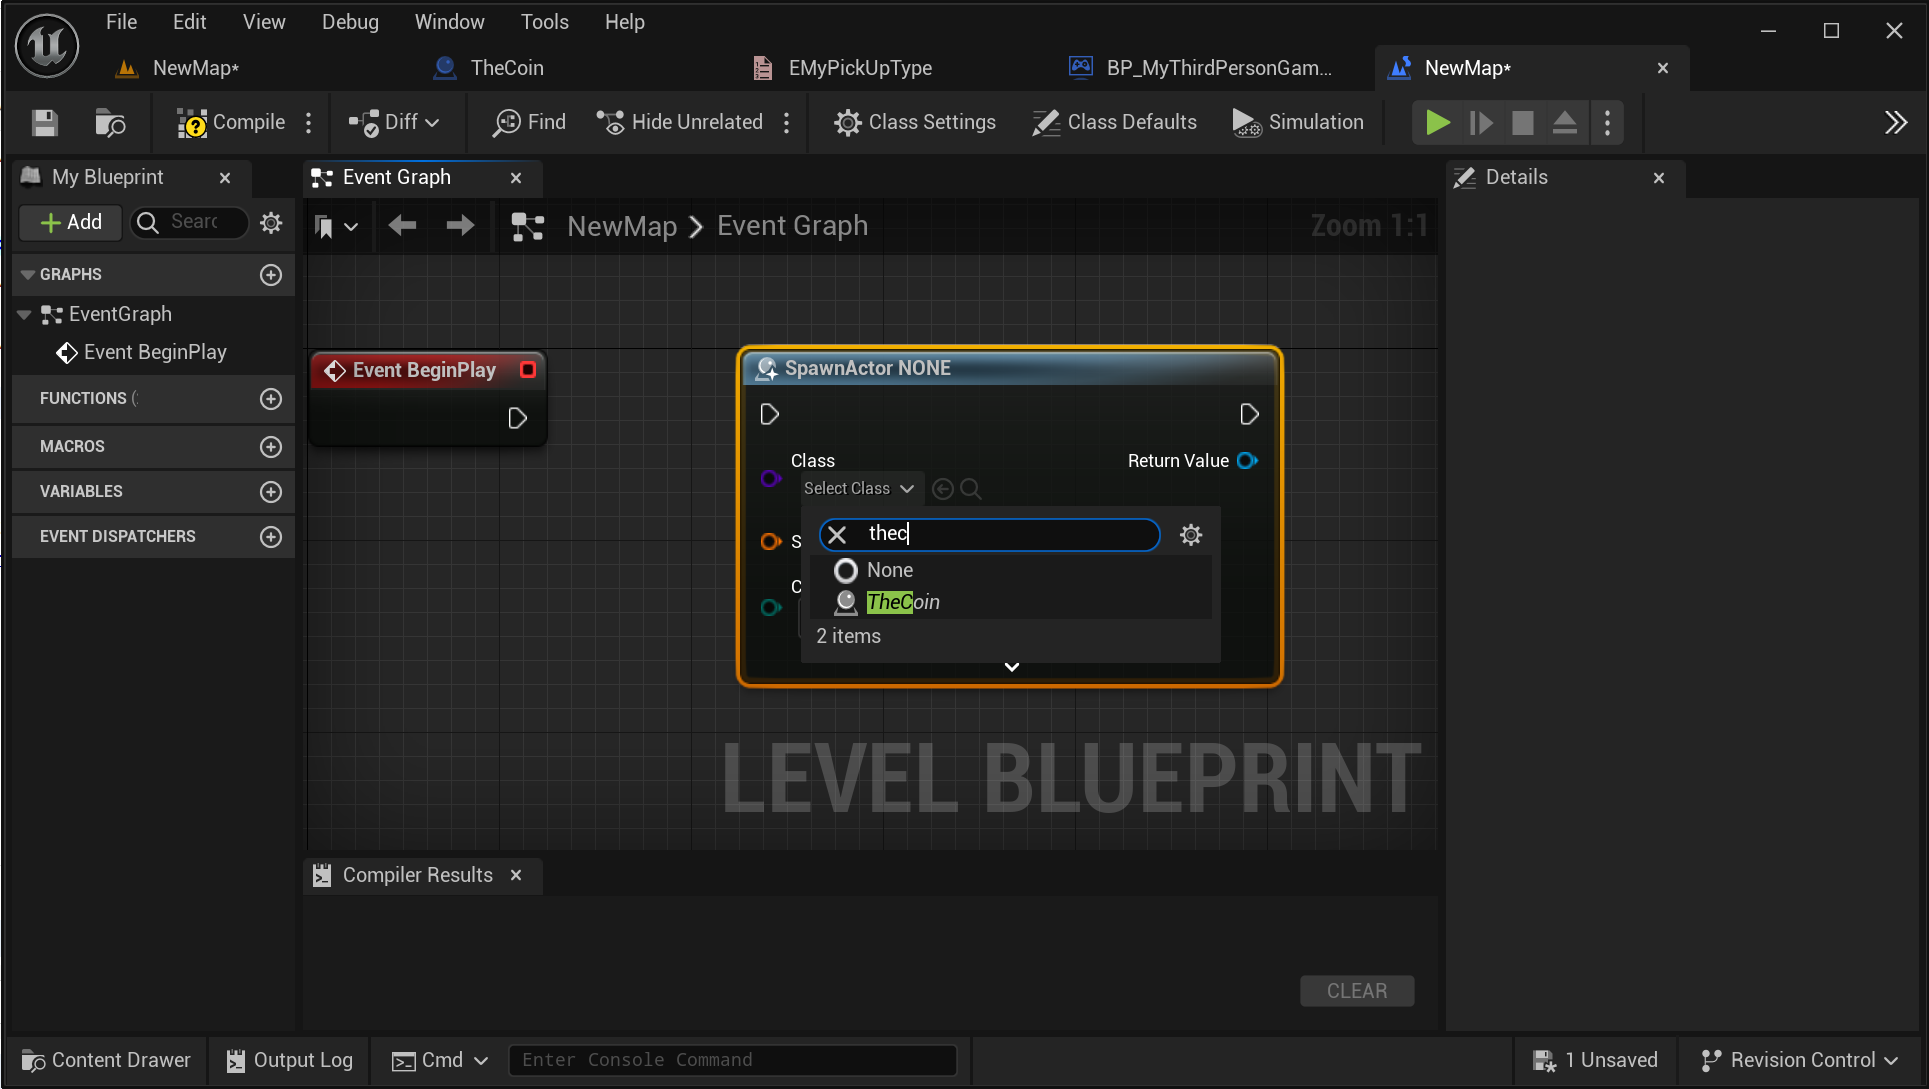This screenshot has width=1929, height=1089.
Task: Open the Window menu
Action: pyautogui.click(x=449, y=22)
